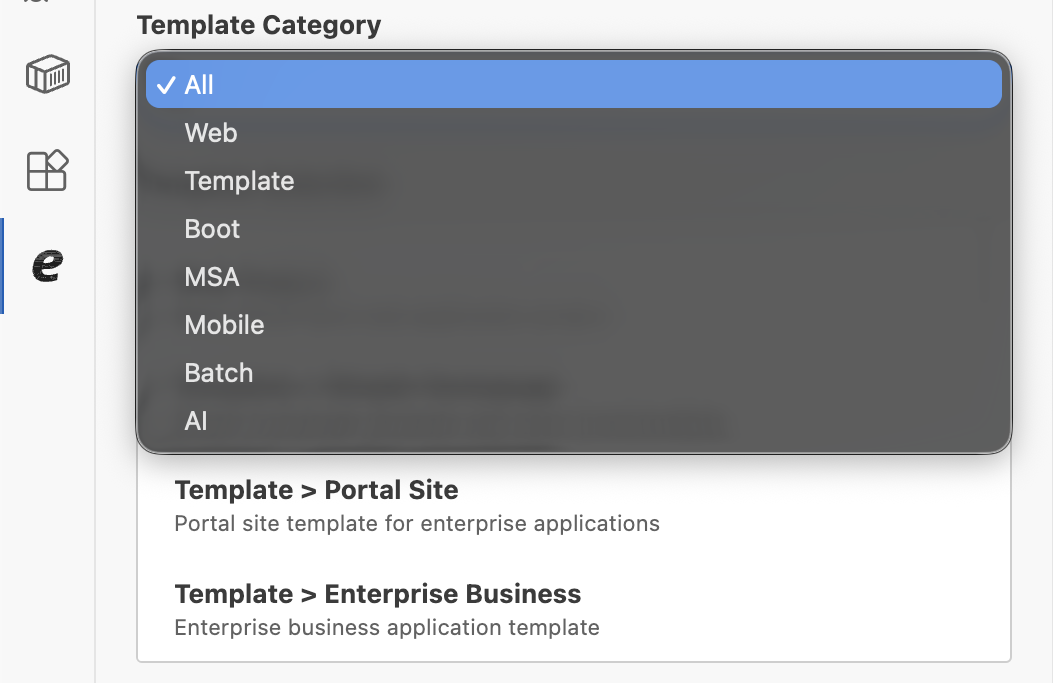Pick Batch from the category list
The width and height of the screenshot is (1053, 683).
click(218, 373)
